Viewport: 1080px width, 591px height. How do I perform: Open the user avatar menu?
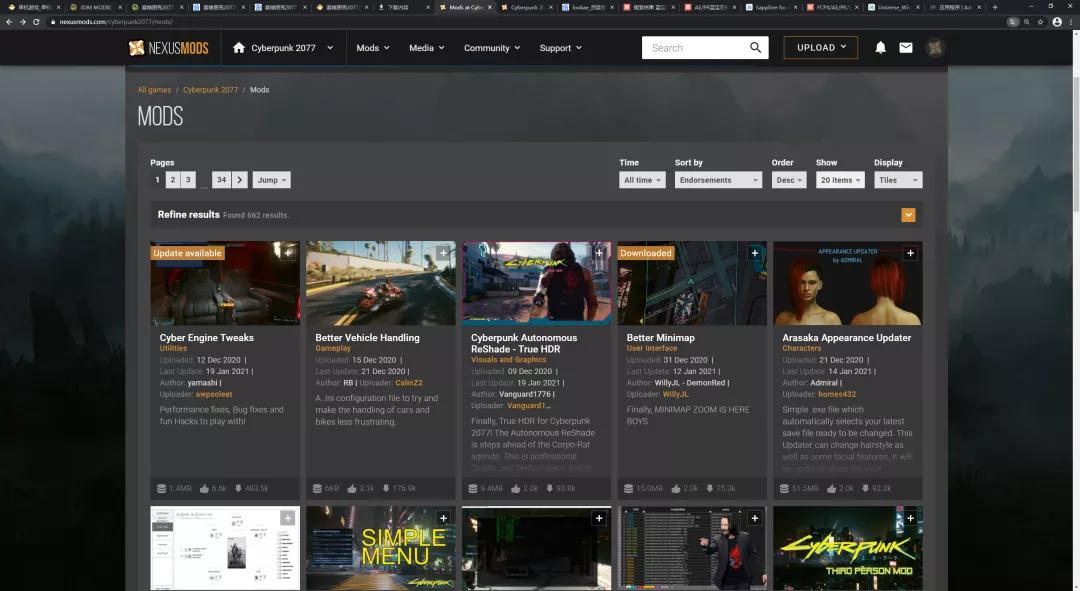pos(935,48)
